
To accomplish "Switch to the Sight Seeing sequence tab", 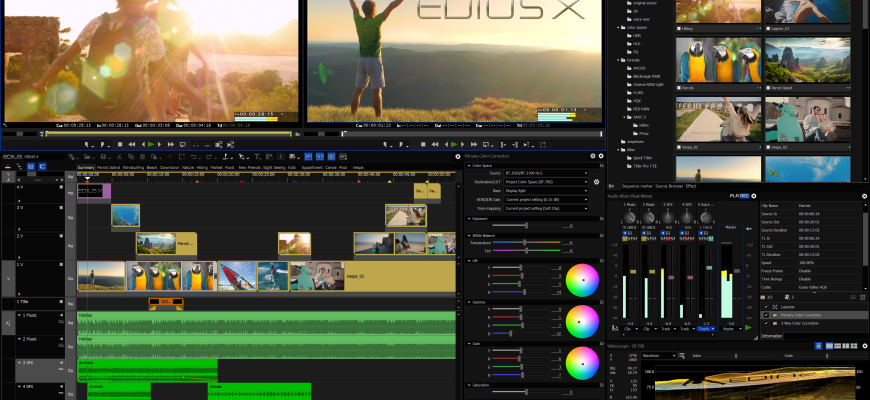I will click(274, 167).
